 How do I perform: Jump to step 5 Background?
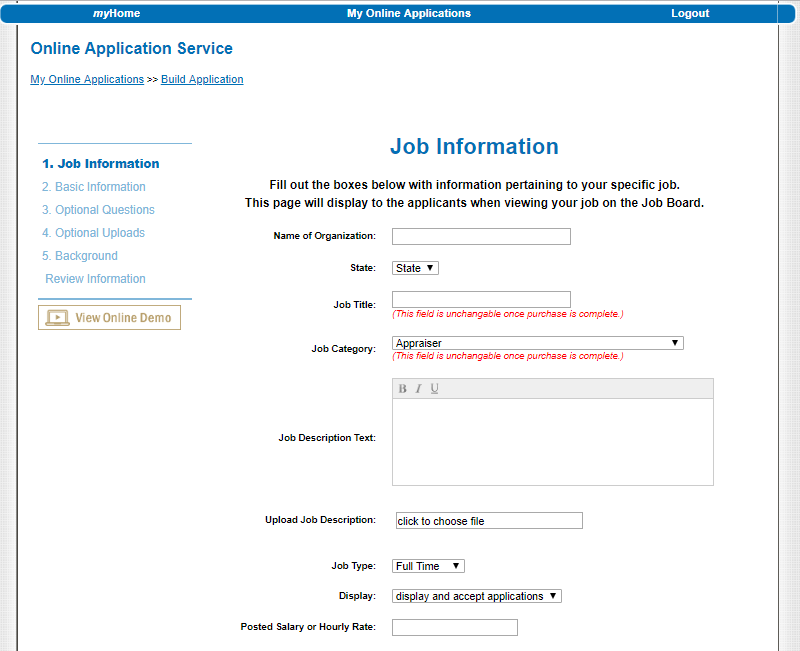pos(80,256)
